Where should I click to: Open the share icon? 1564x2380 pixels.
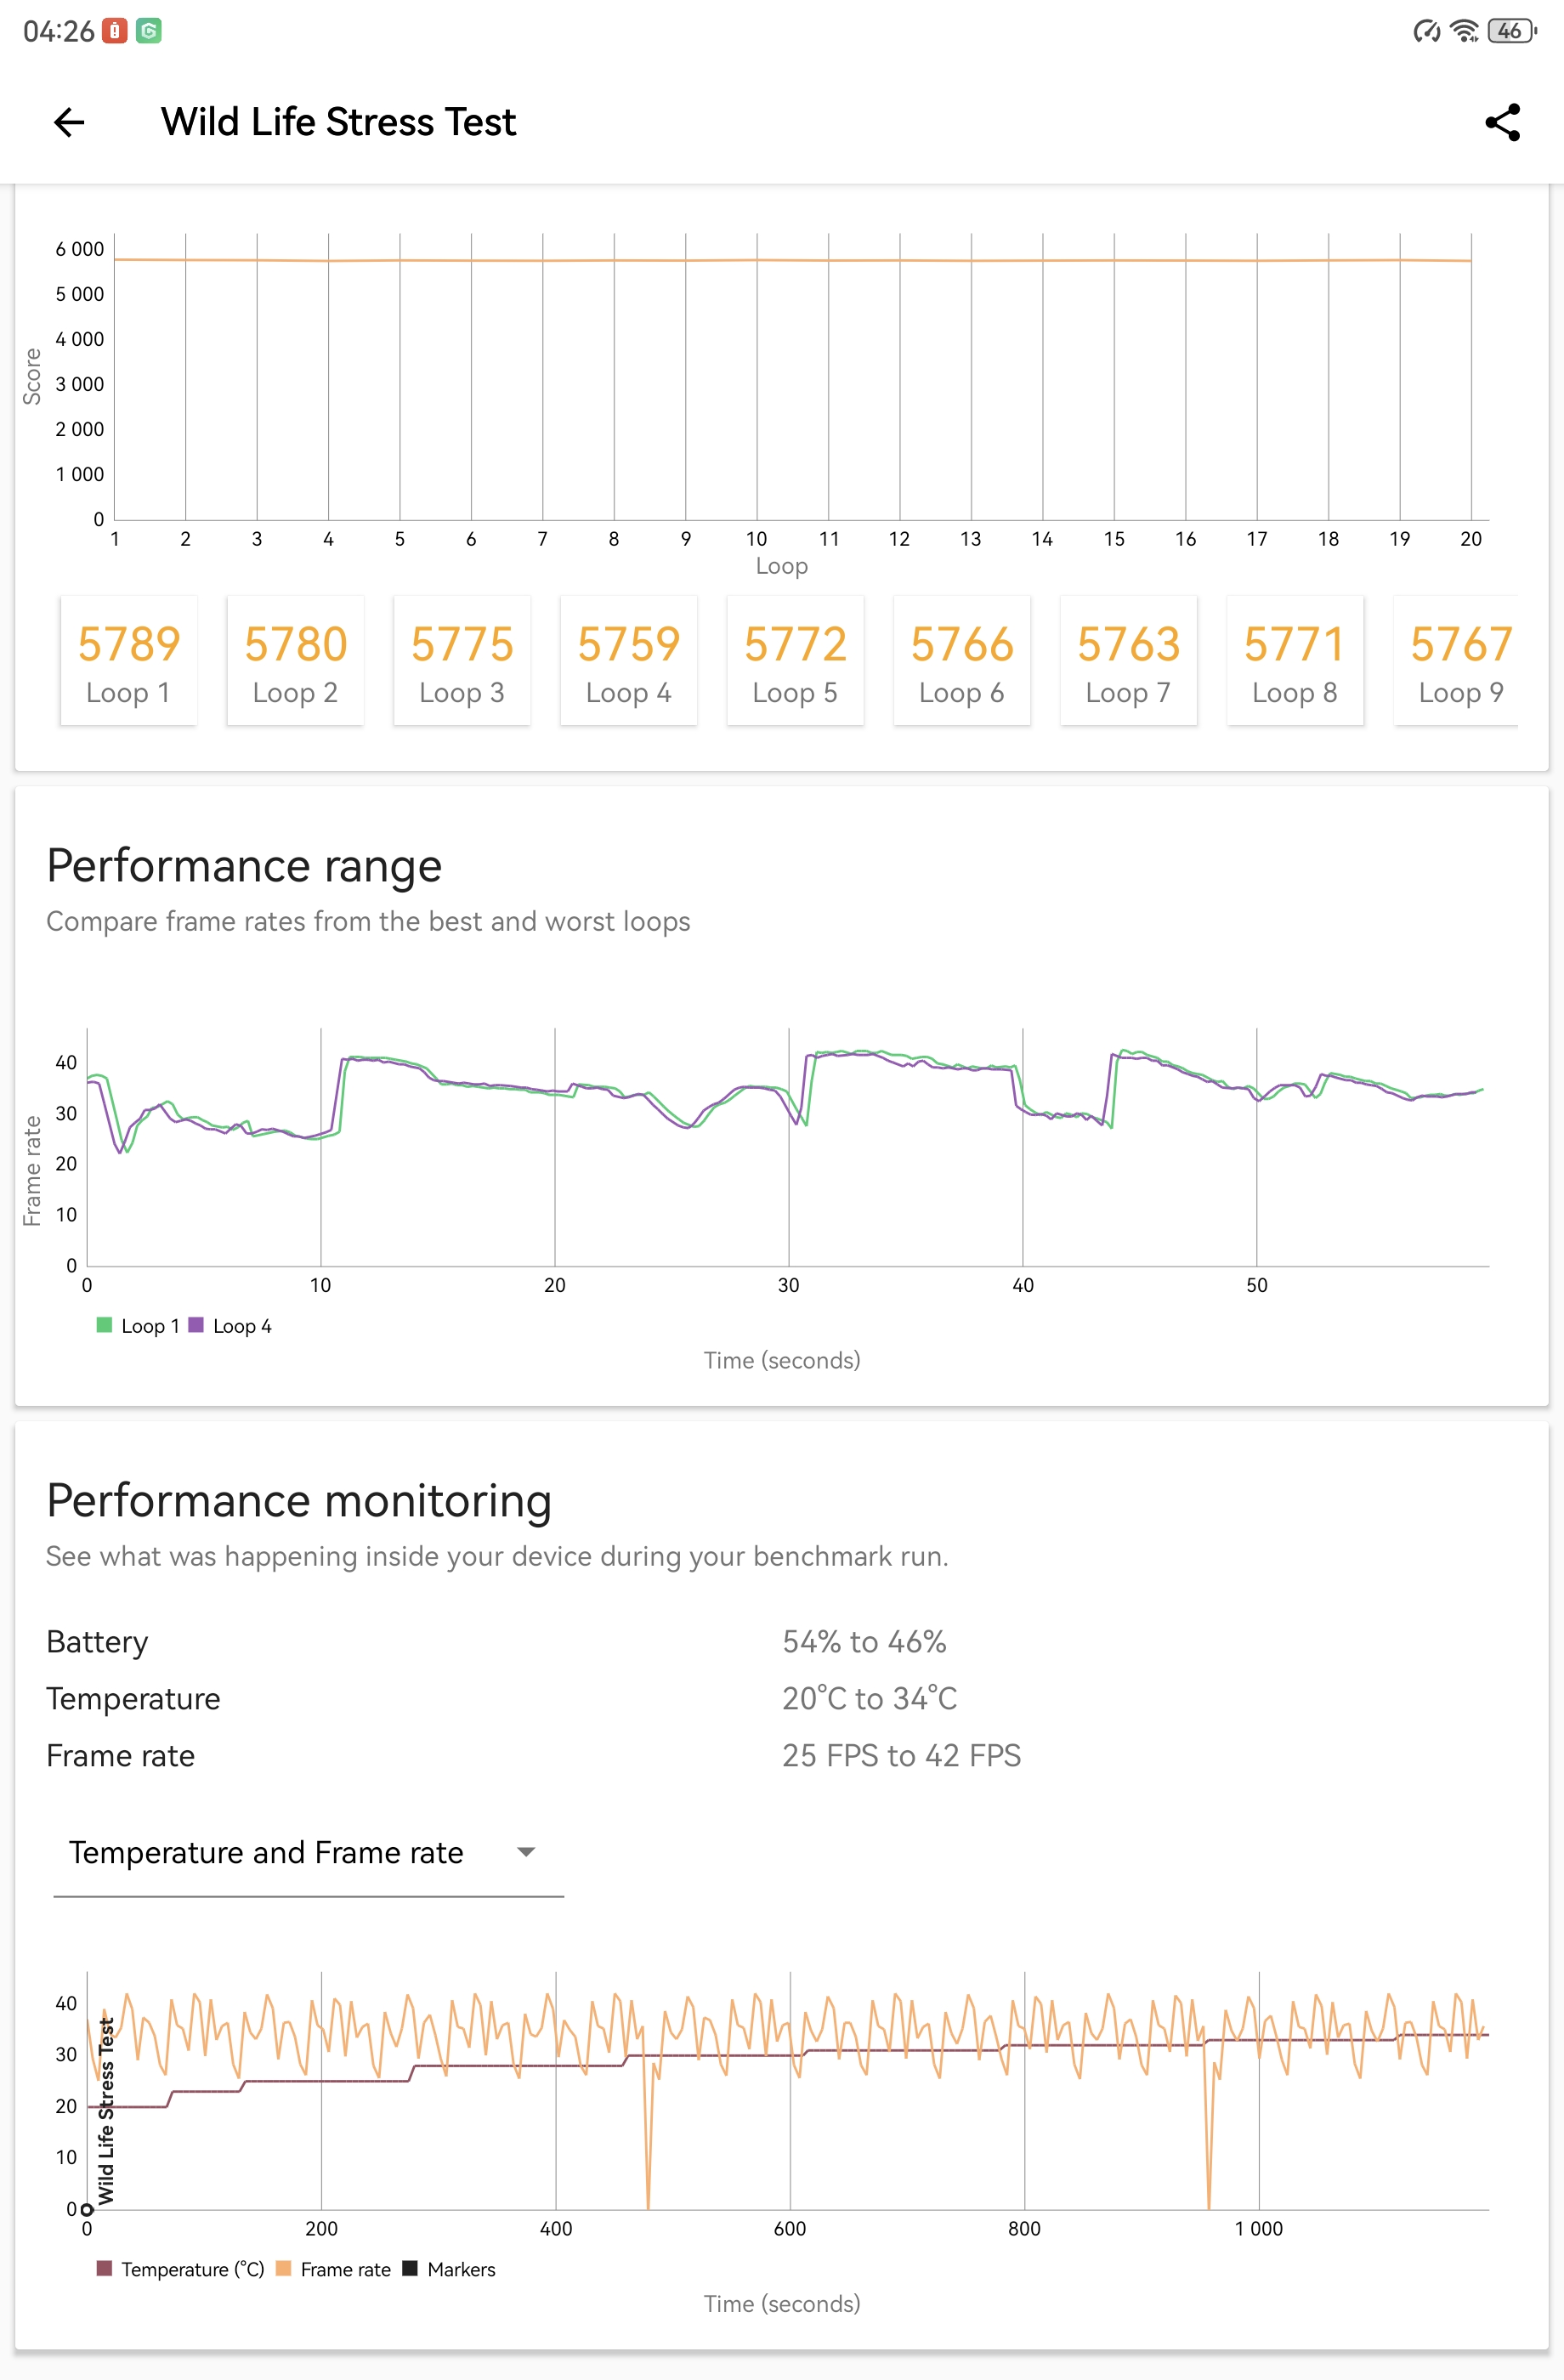[x=1502, y=122]
